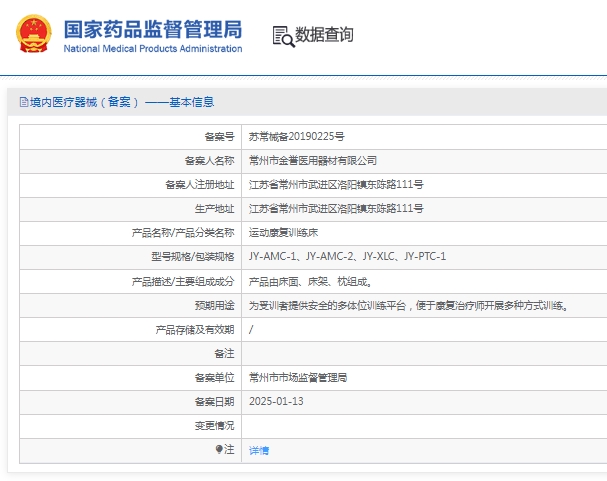Select company 常州市金誉医用器材有限公司

(313, 161)
